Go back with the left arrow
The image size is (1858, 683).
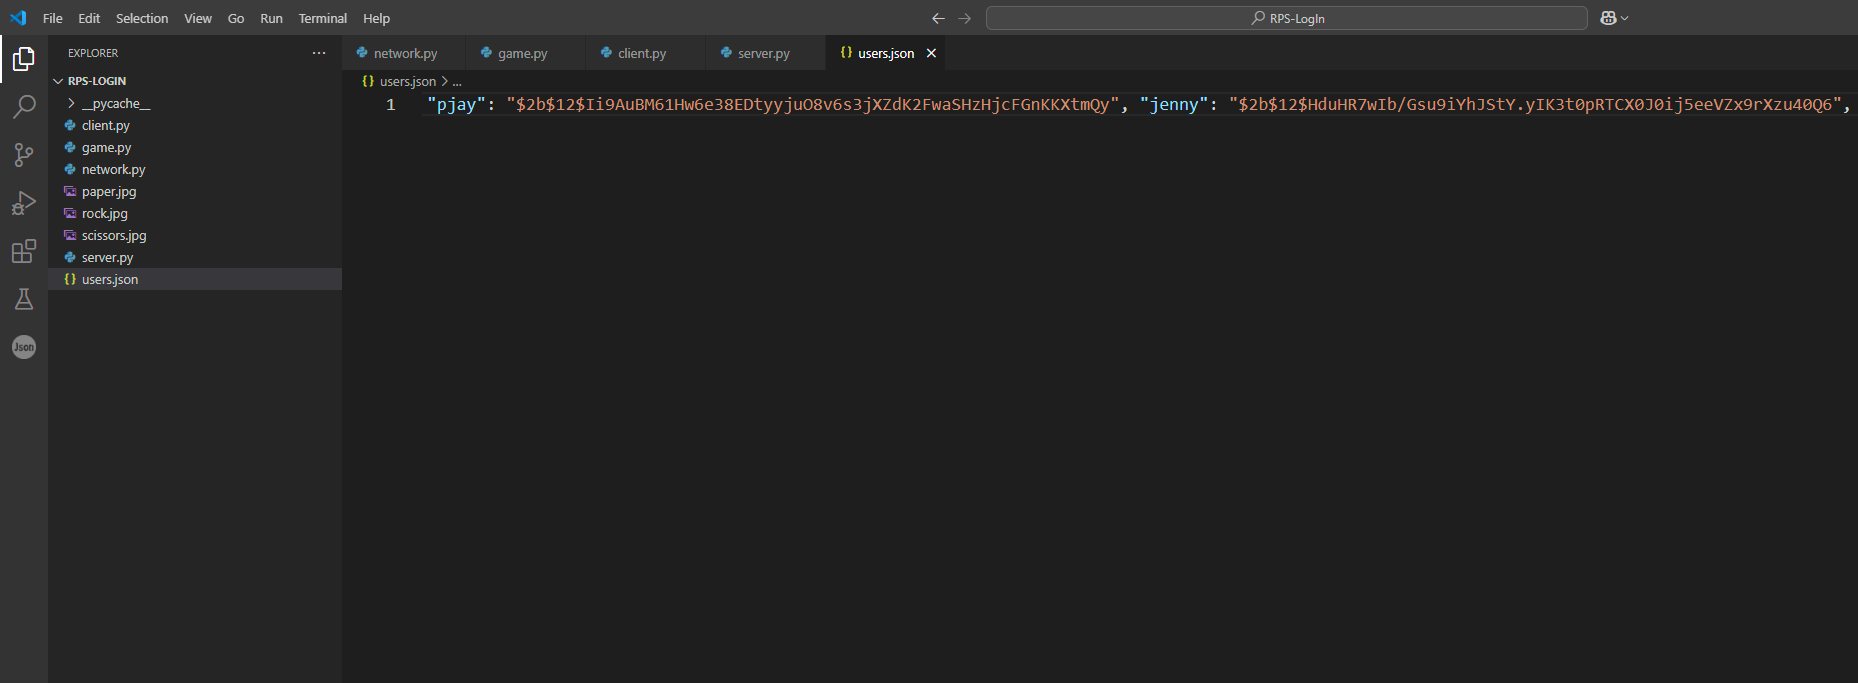pyautogui.click(x=938, y=18)
